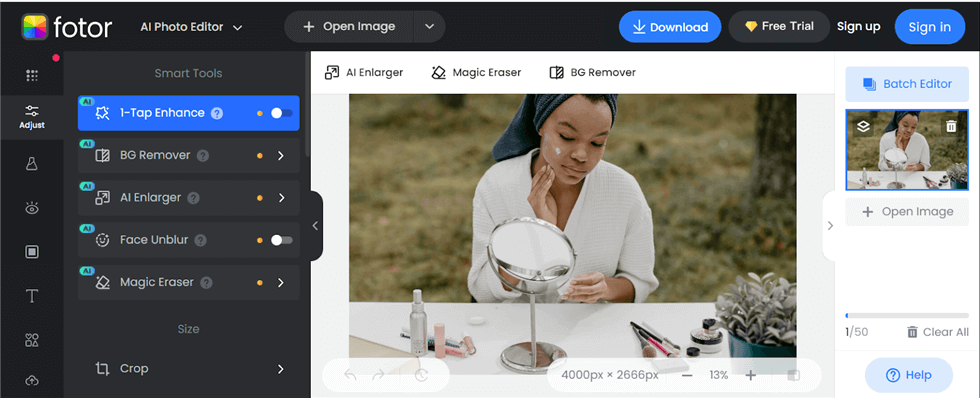Open the AI Photo Editor dropdown

tap(191, 27)
